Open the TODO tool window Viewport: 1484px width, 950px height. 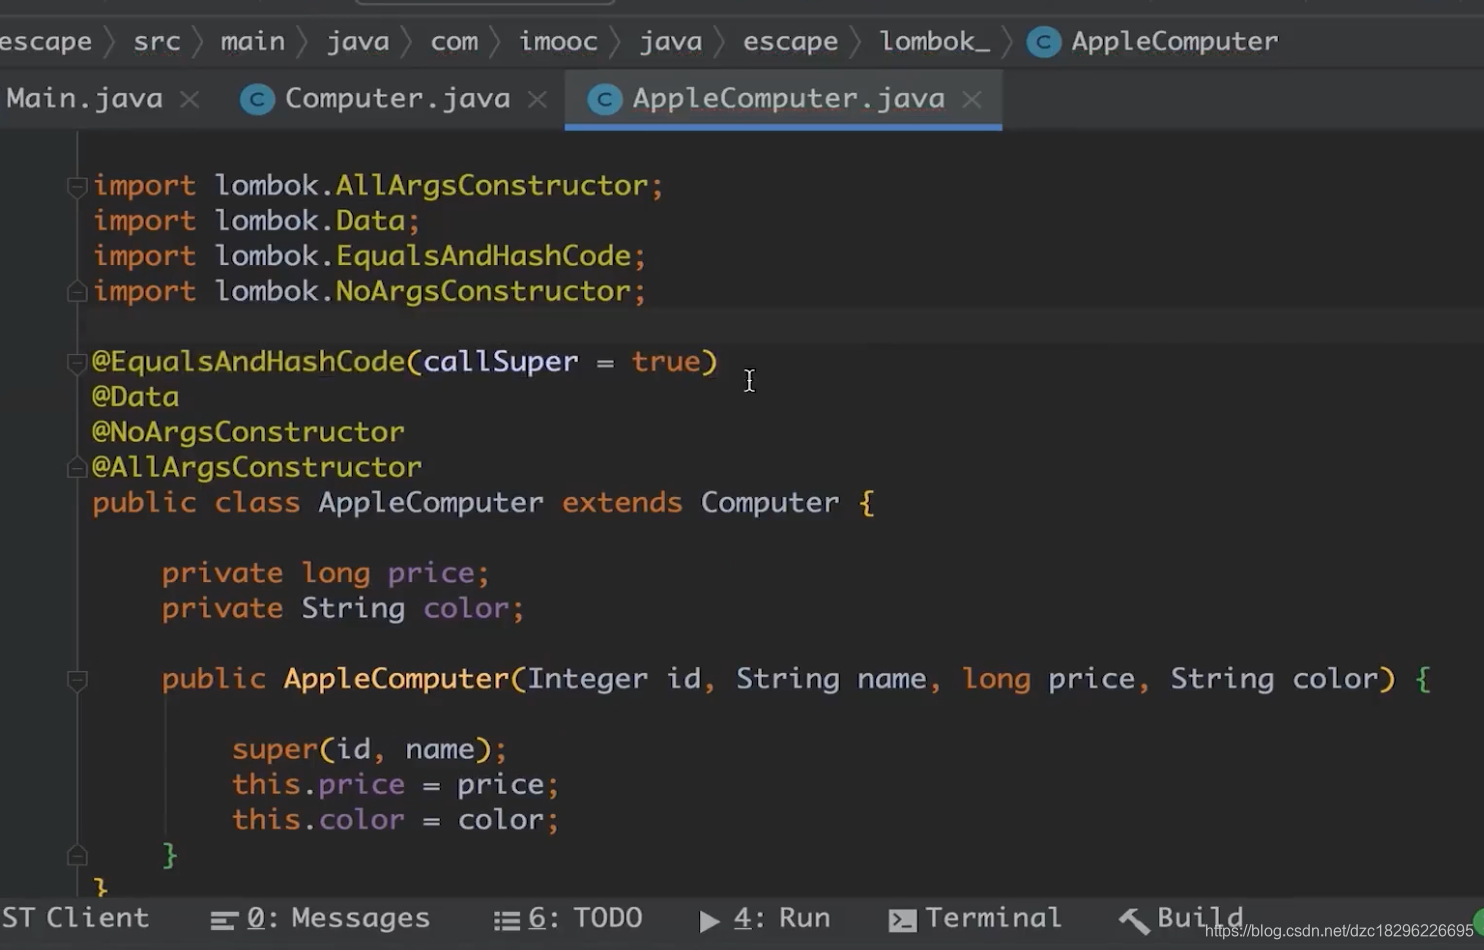[x=568, y=918]
